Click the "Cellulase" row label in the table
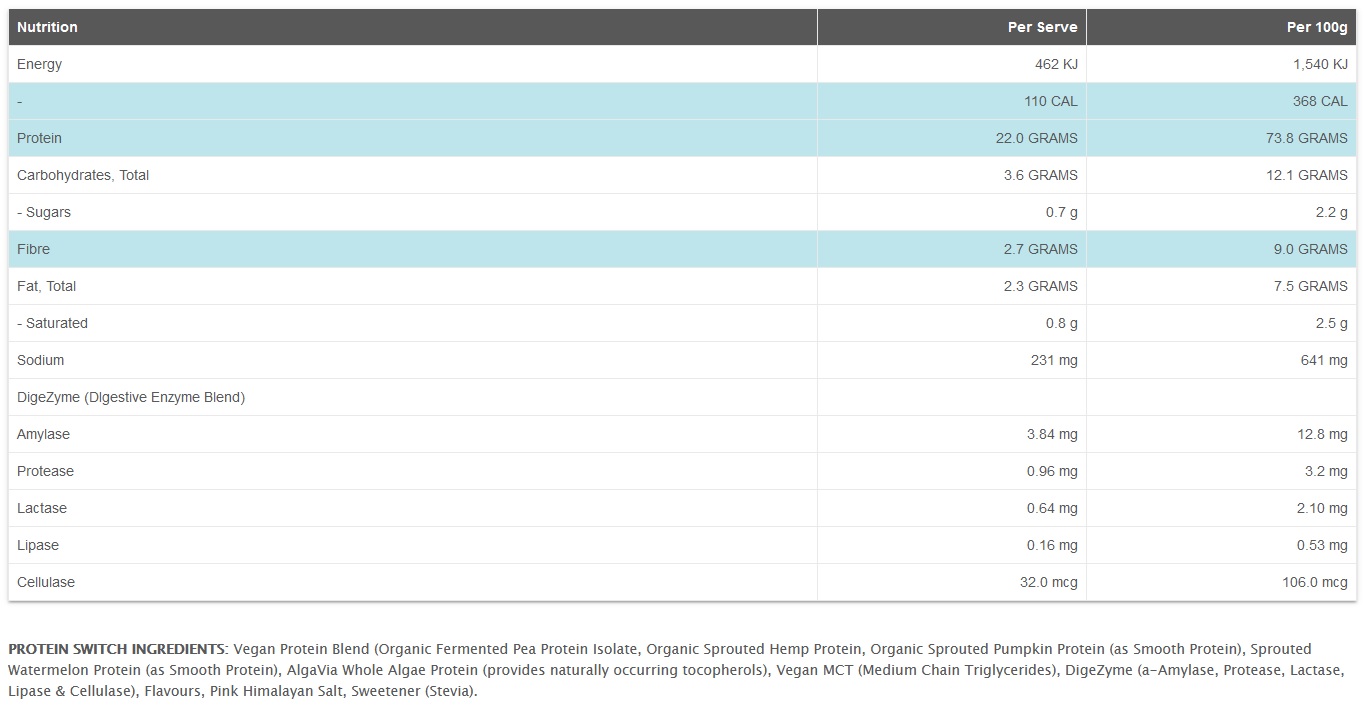 [x=46, y=582]
